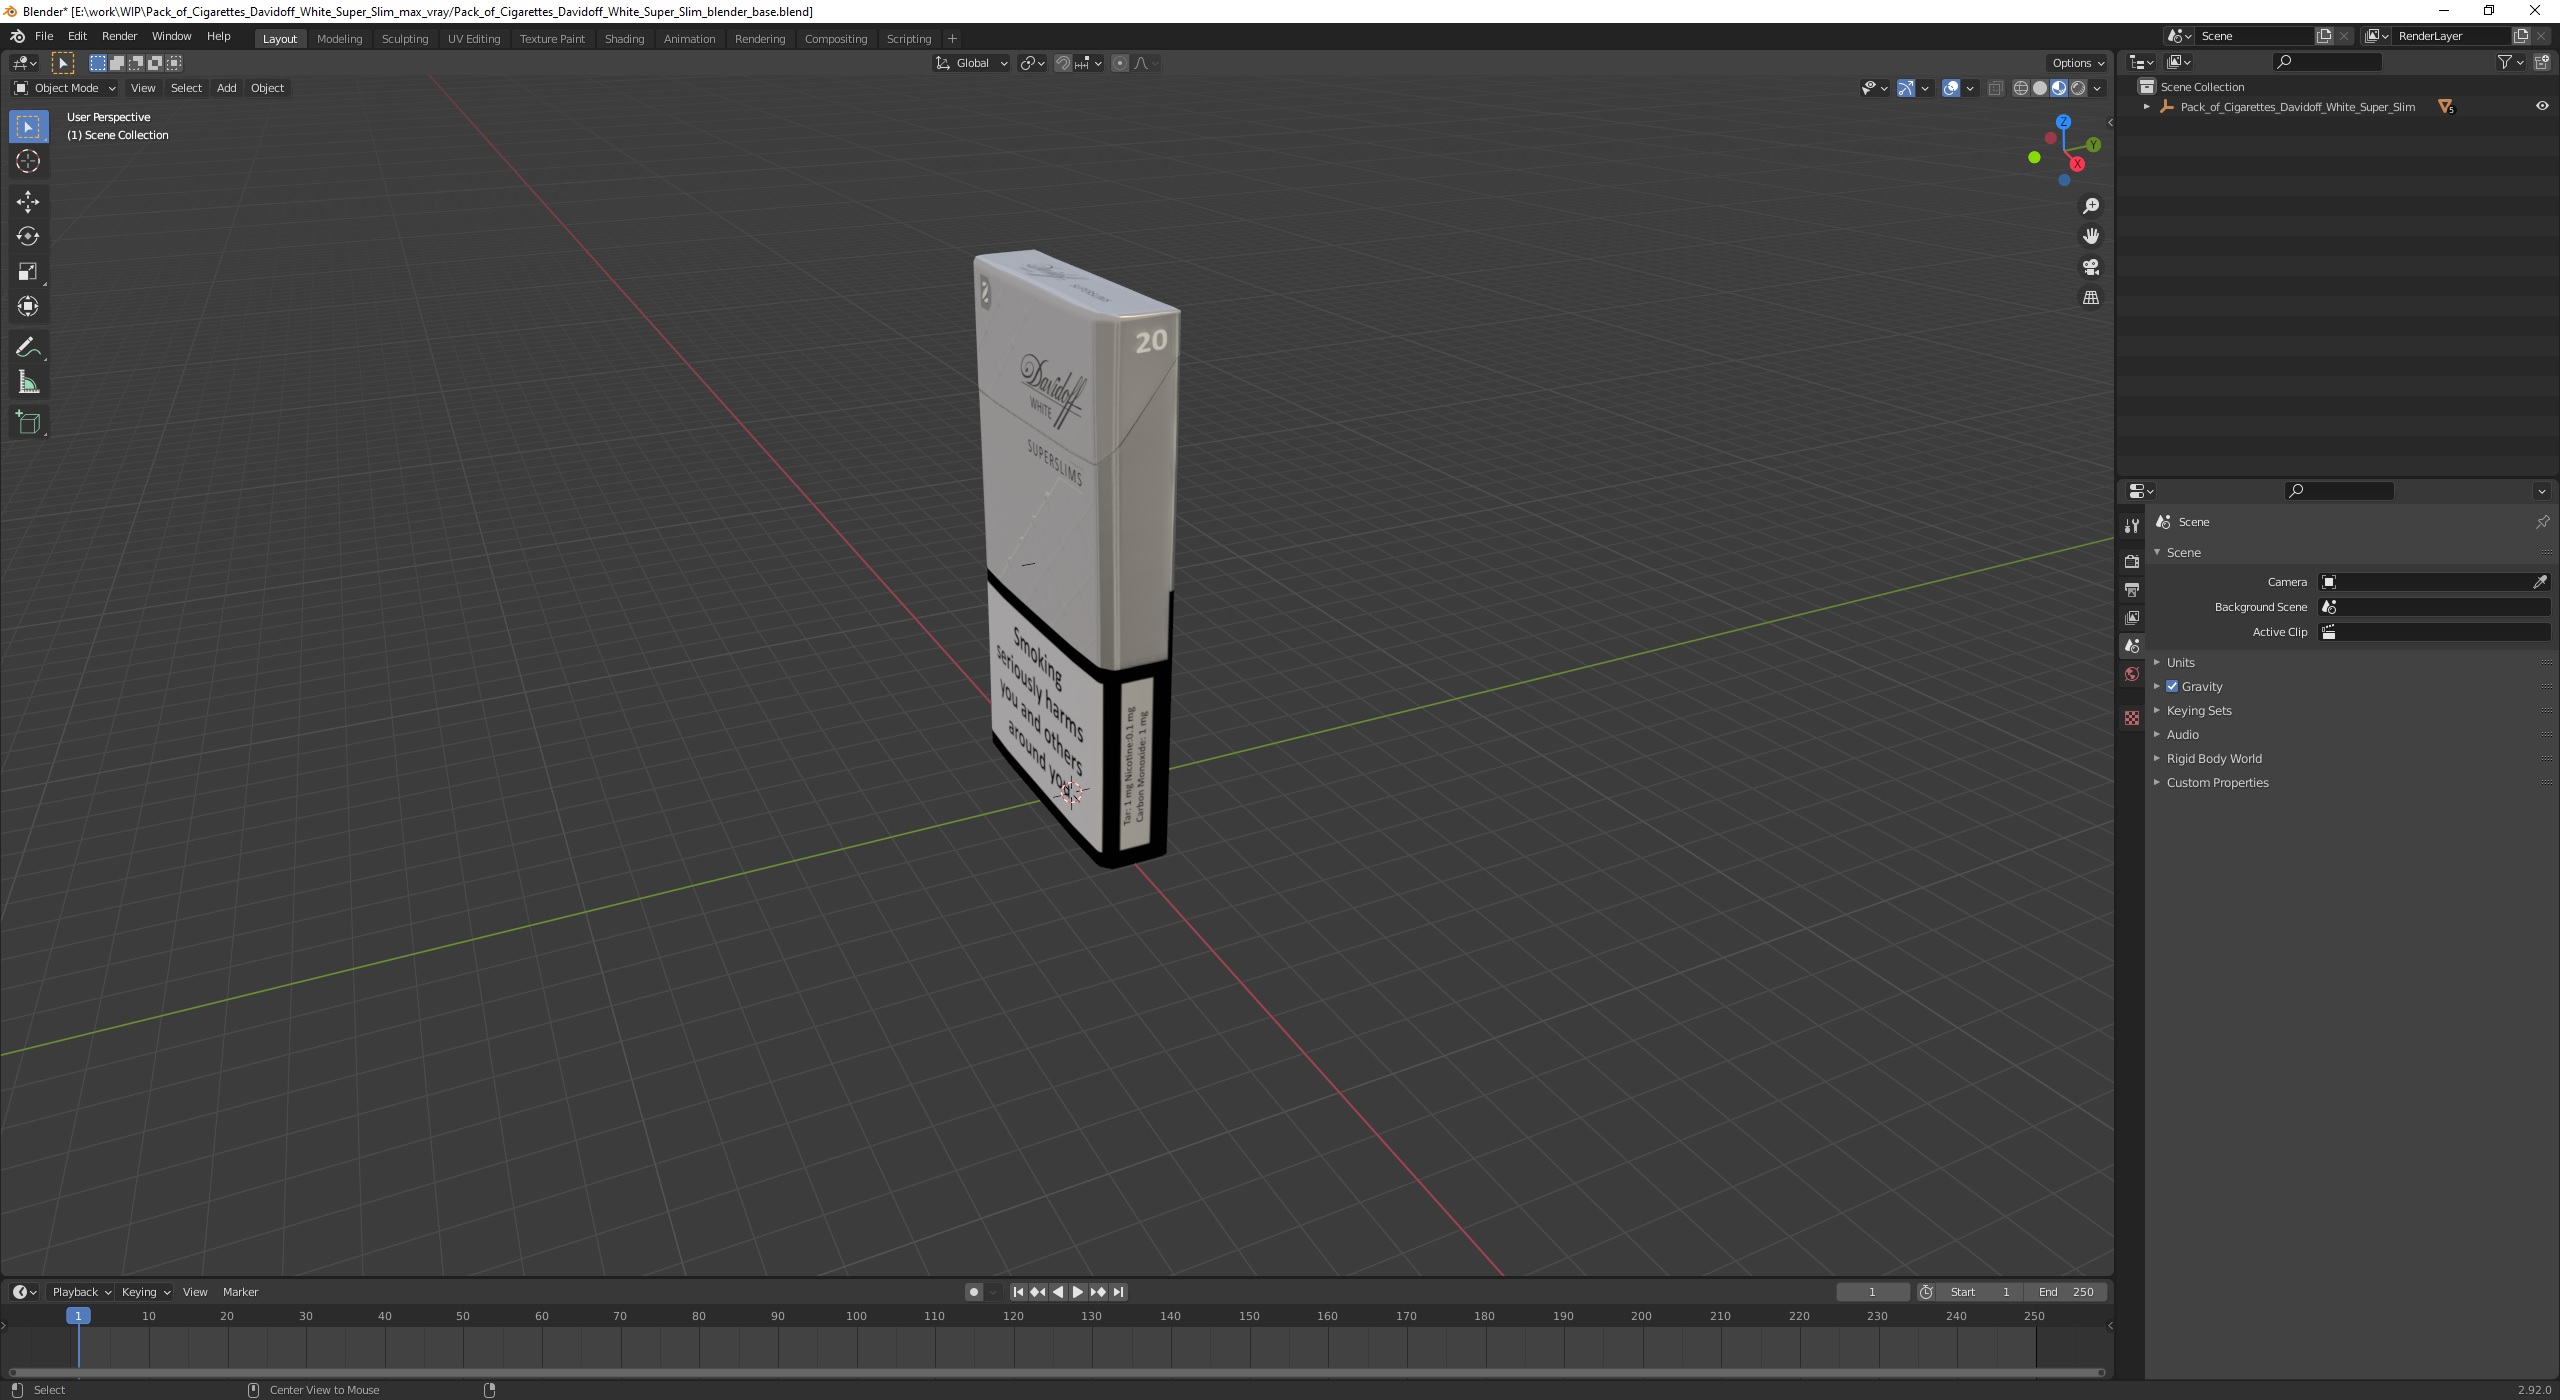The height and width of the screenshot is (1400, 2560).
Task: Switch to the UV Editing workspace tab
Action: click(473, 39)
